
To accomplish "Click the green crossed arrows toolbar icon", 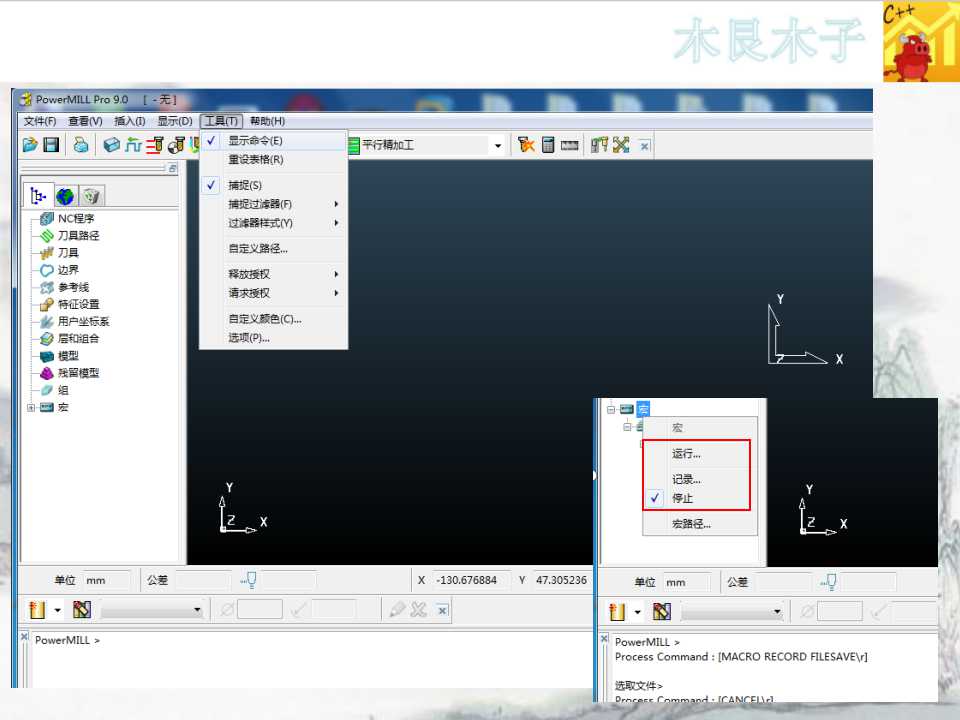I will [x=621, y=145].
